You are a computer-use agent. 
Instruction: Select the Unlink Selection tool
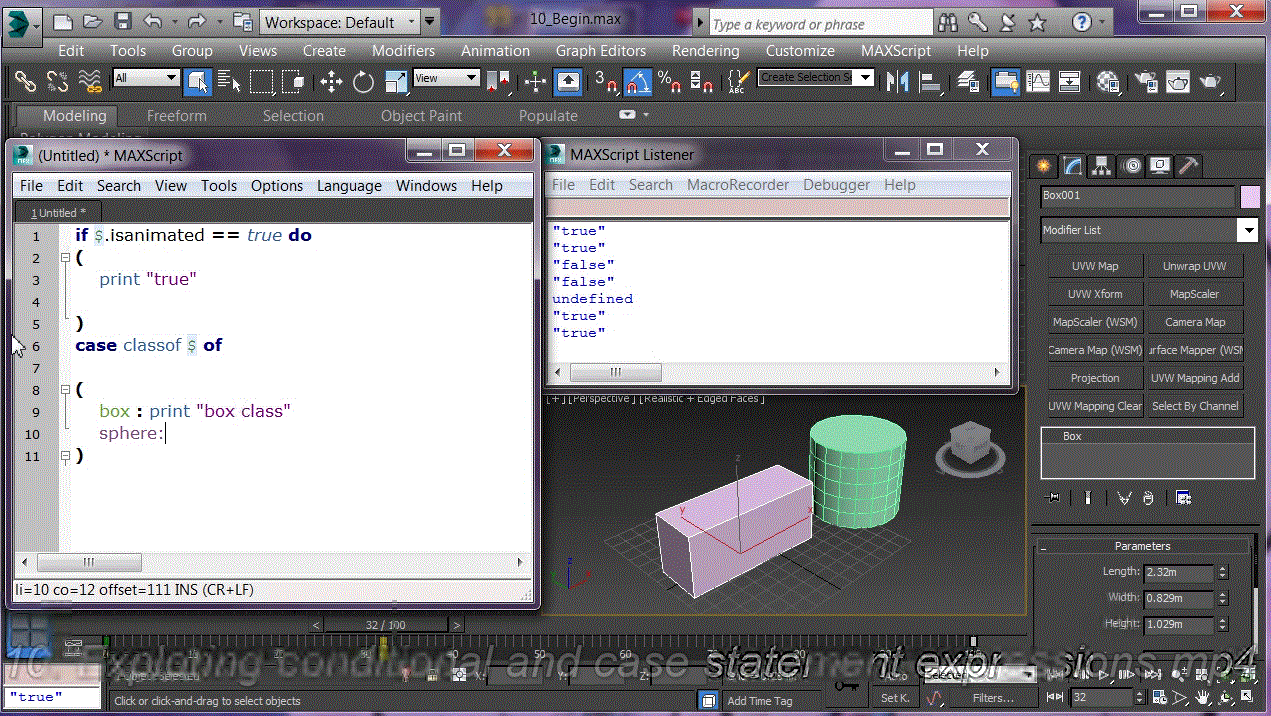point(58,81)
